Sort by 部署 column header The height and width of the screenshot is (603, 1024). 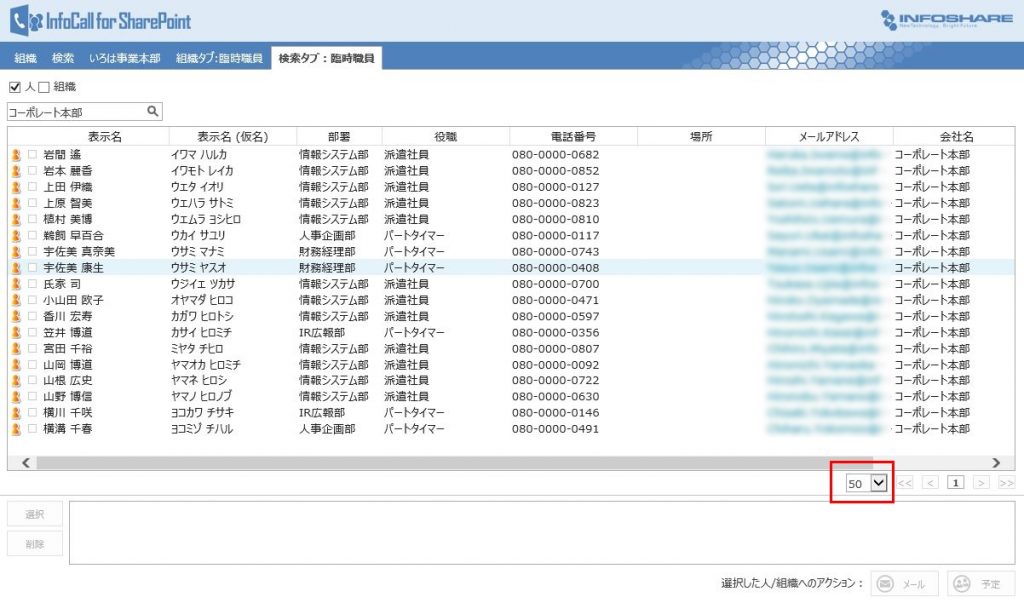click(339, 137)
